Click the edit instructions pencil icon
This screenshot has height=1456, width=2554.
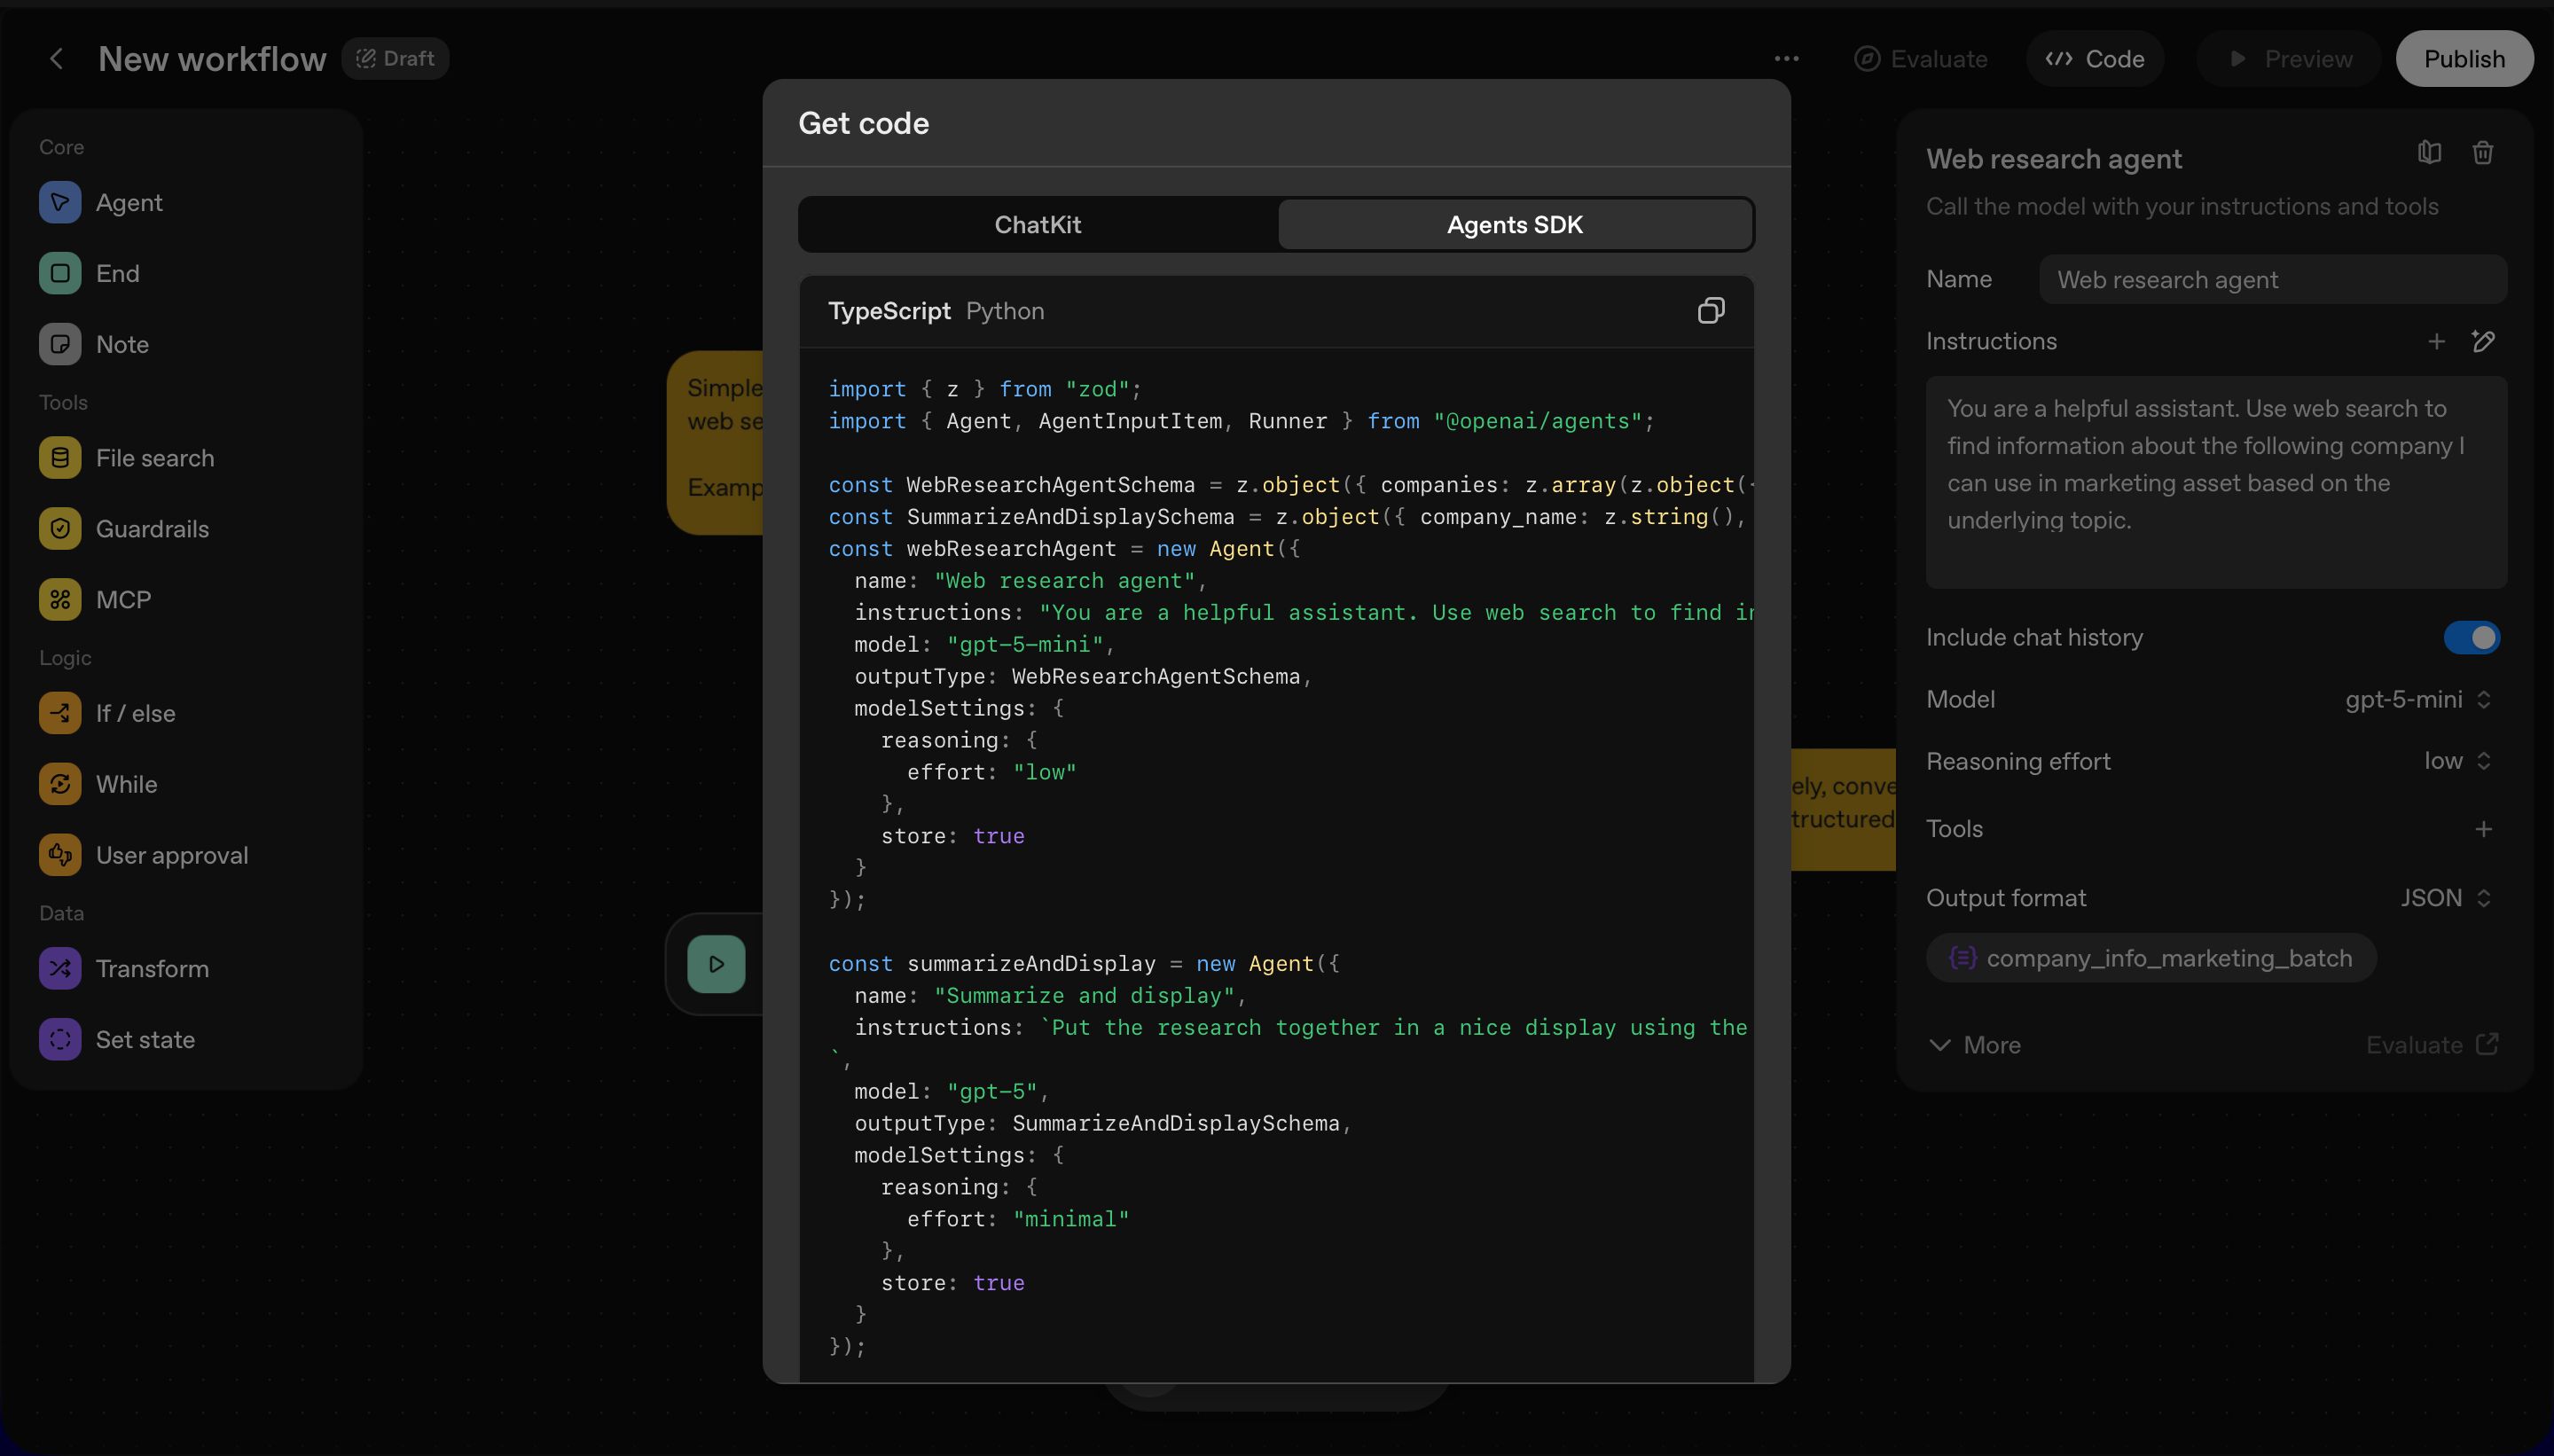pyautogui.click(x=2483, y=342)
